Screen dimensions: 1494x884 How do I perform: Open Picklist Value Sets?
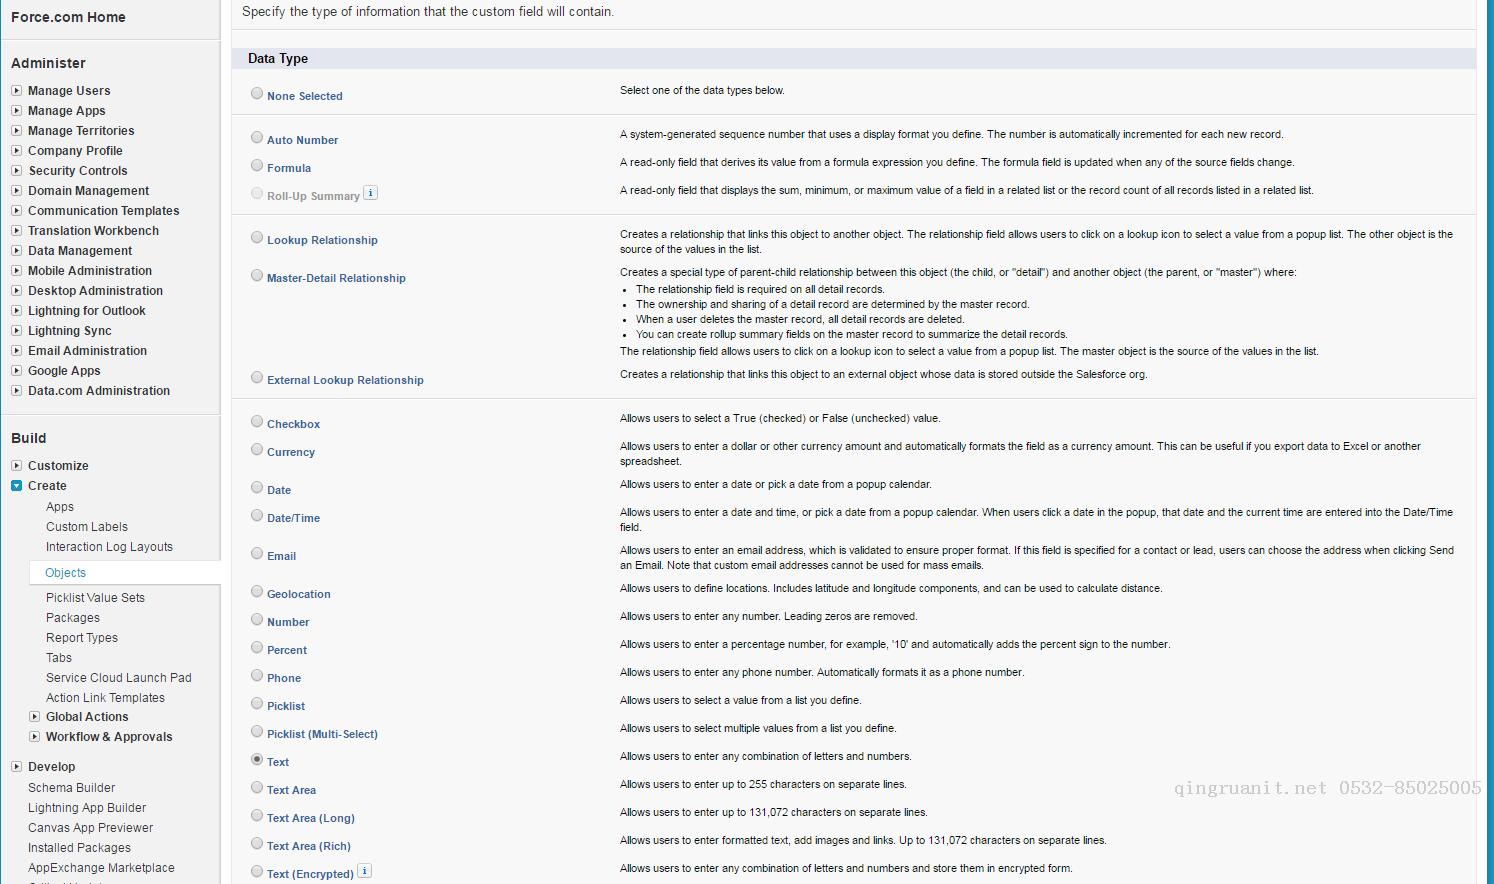95,598
